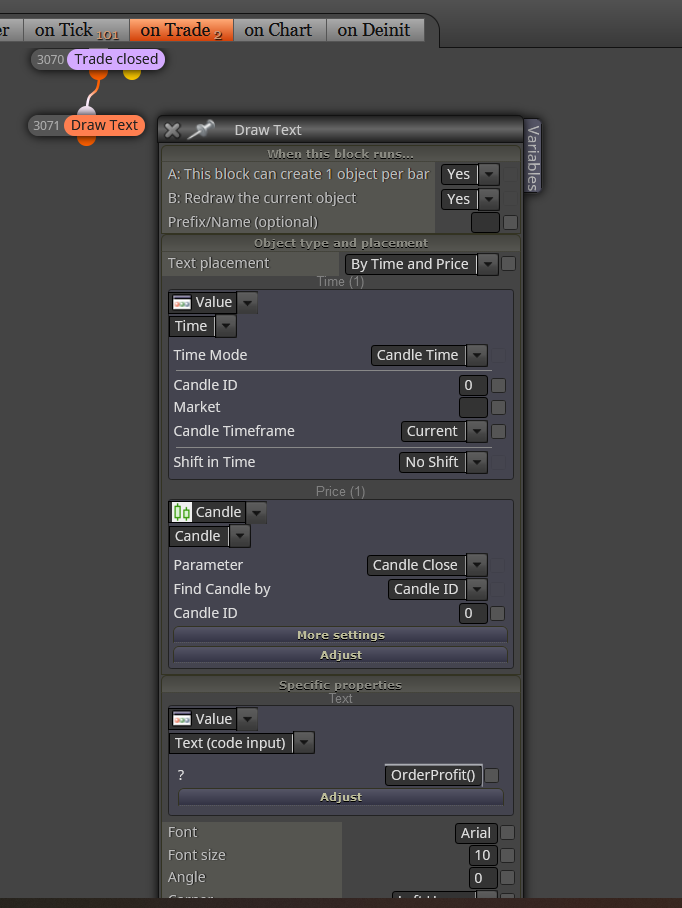
Task: Click Adjust button in Price section
Action: point(340,655)
